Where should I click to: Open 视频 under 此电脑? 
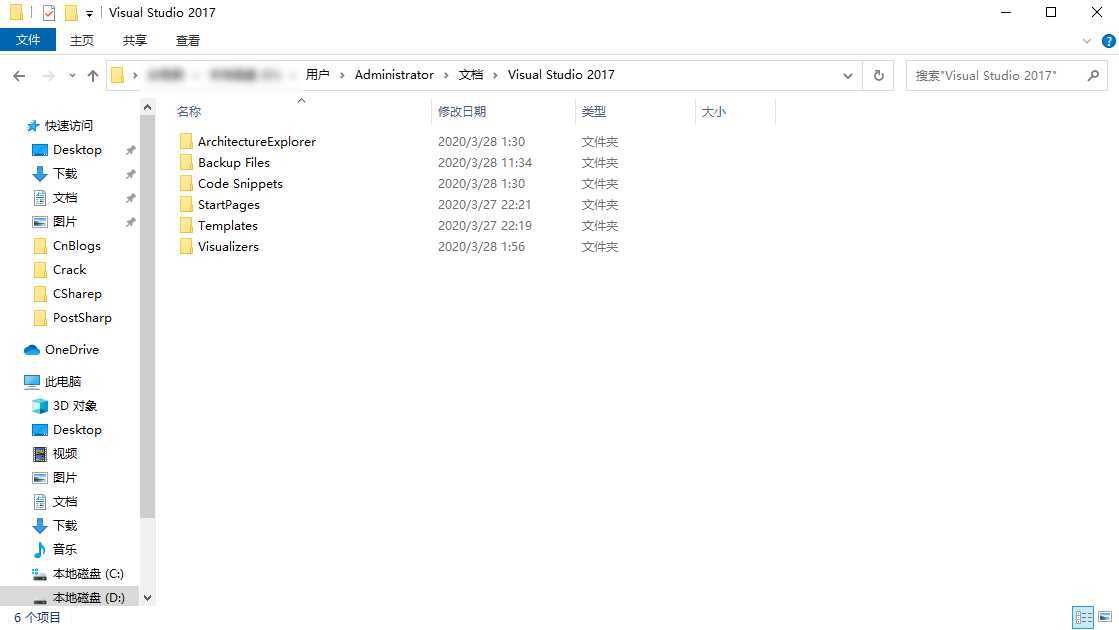(x=65, y=454)
